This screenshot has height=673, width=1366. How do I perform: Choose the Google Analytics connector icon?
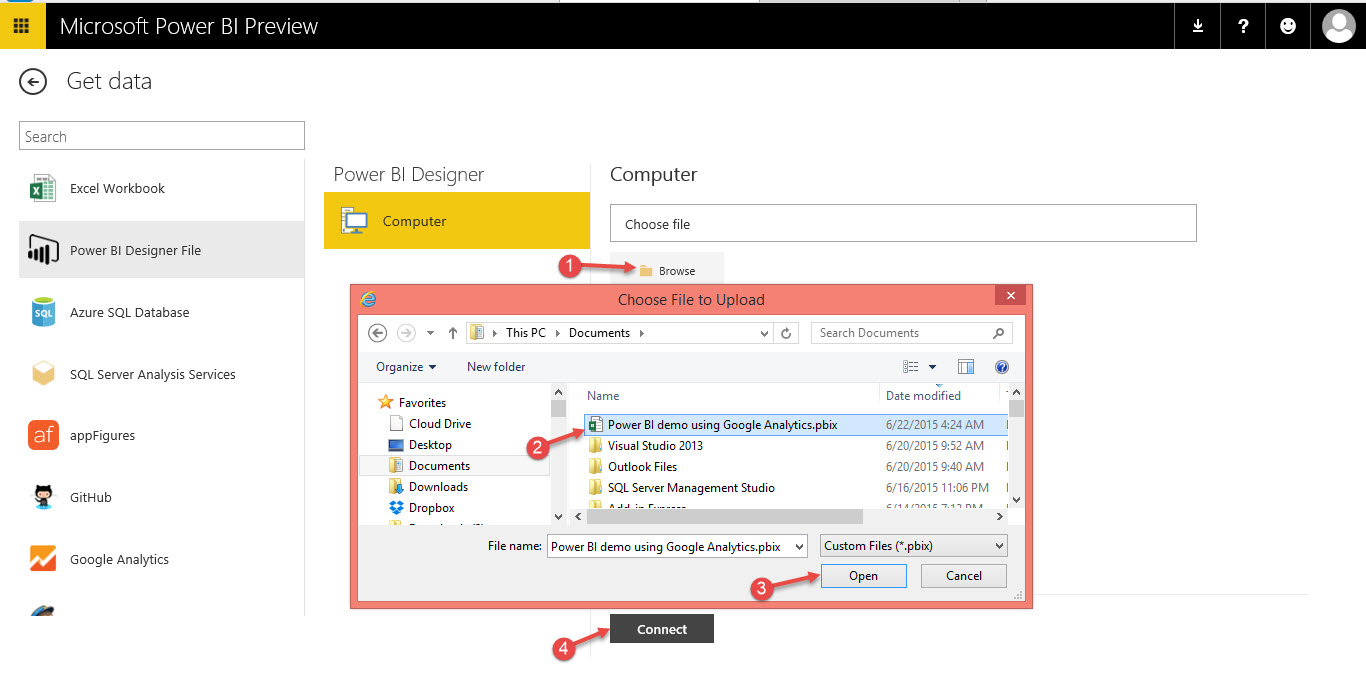(x=42, y=559)
